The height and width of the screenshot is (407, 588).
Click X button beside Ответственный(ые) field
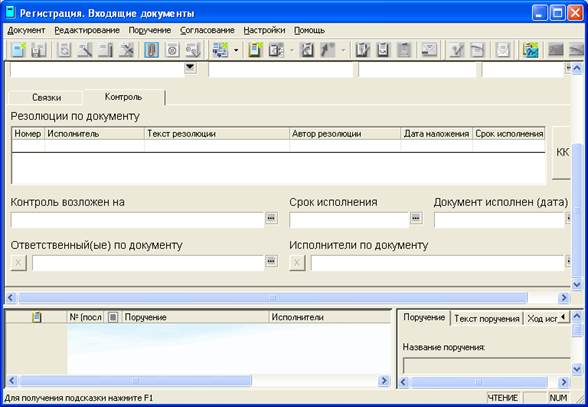[x=18, y=263]
